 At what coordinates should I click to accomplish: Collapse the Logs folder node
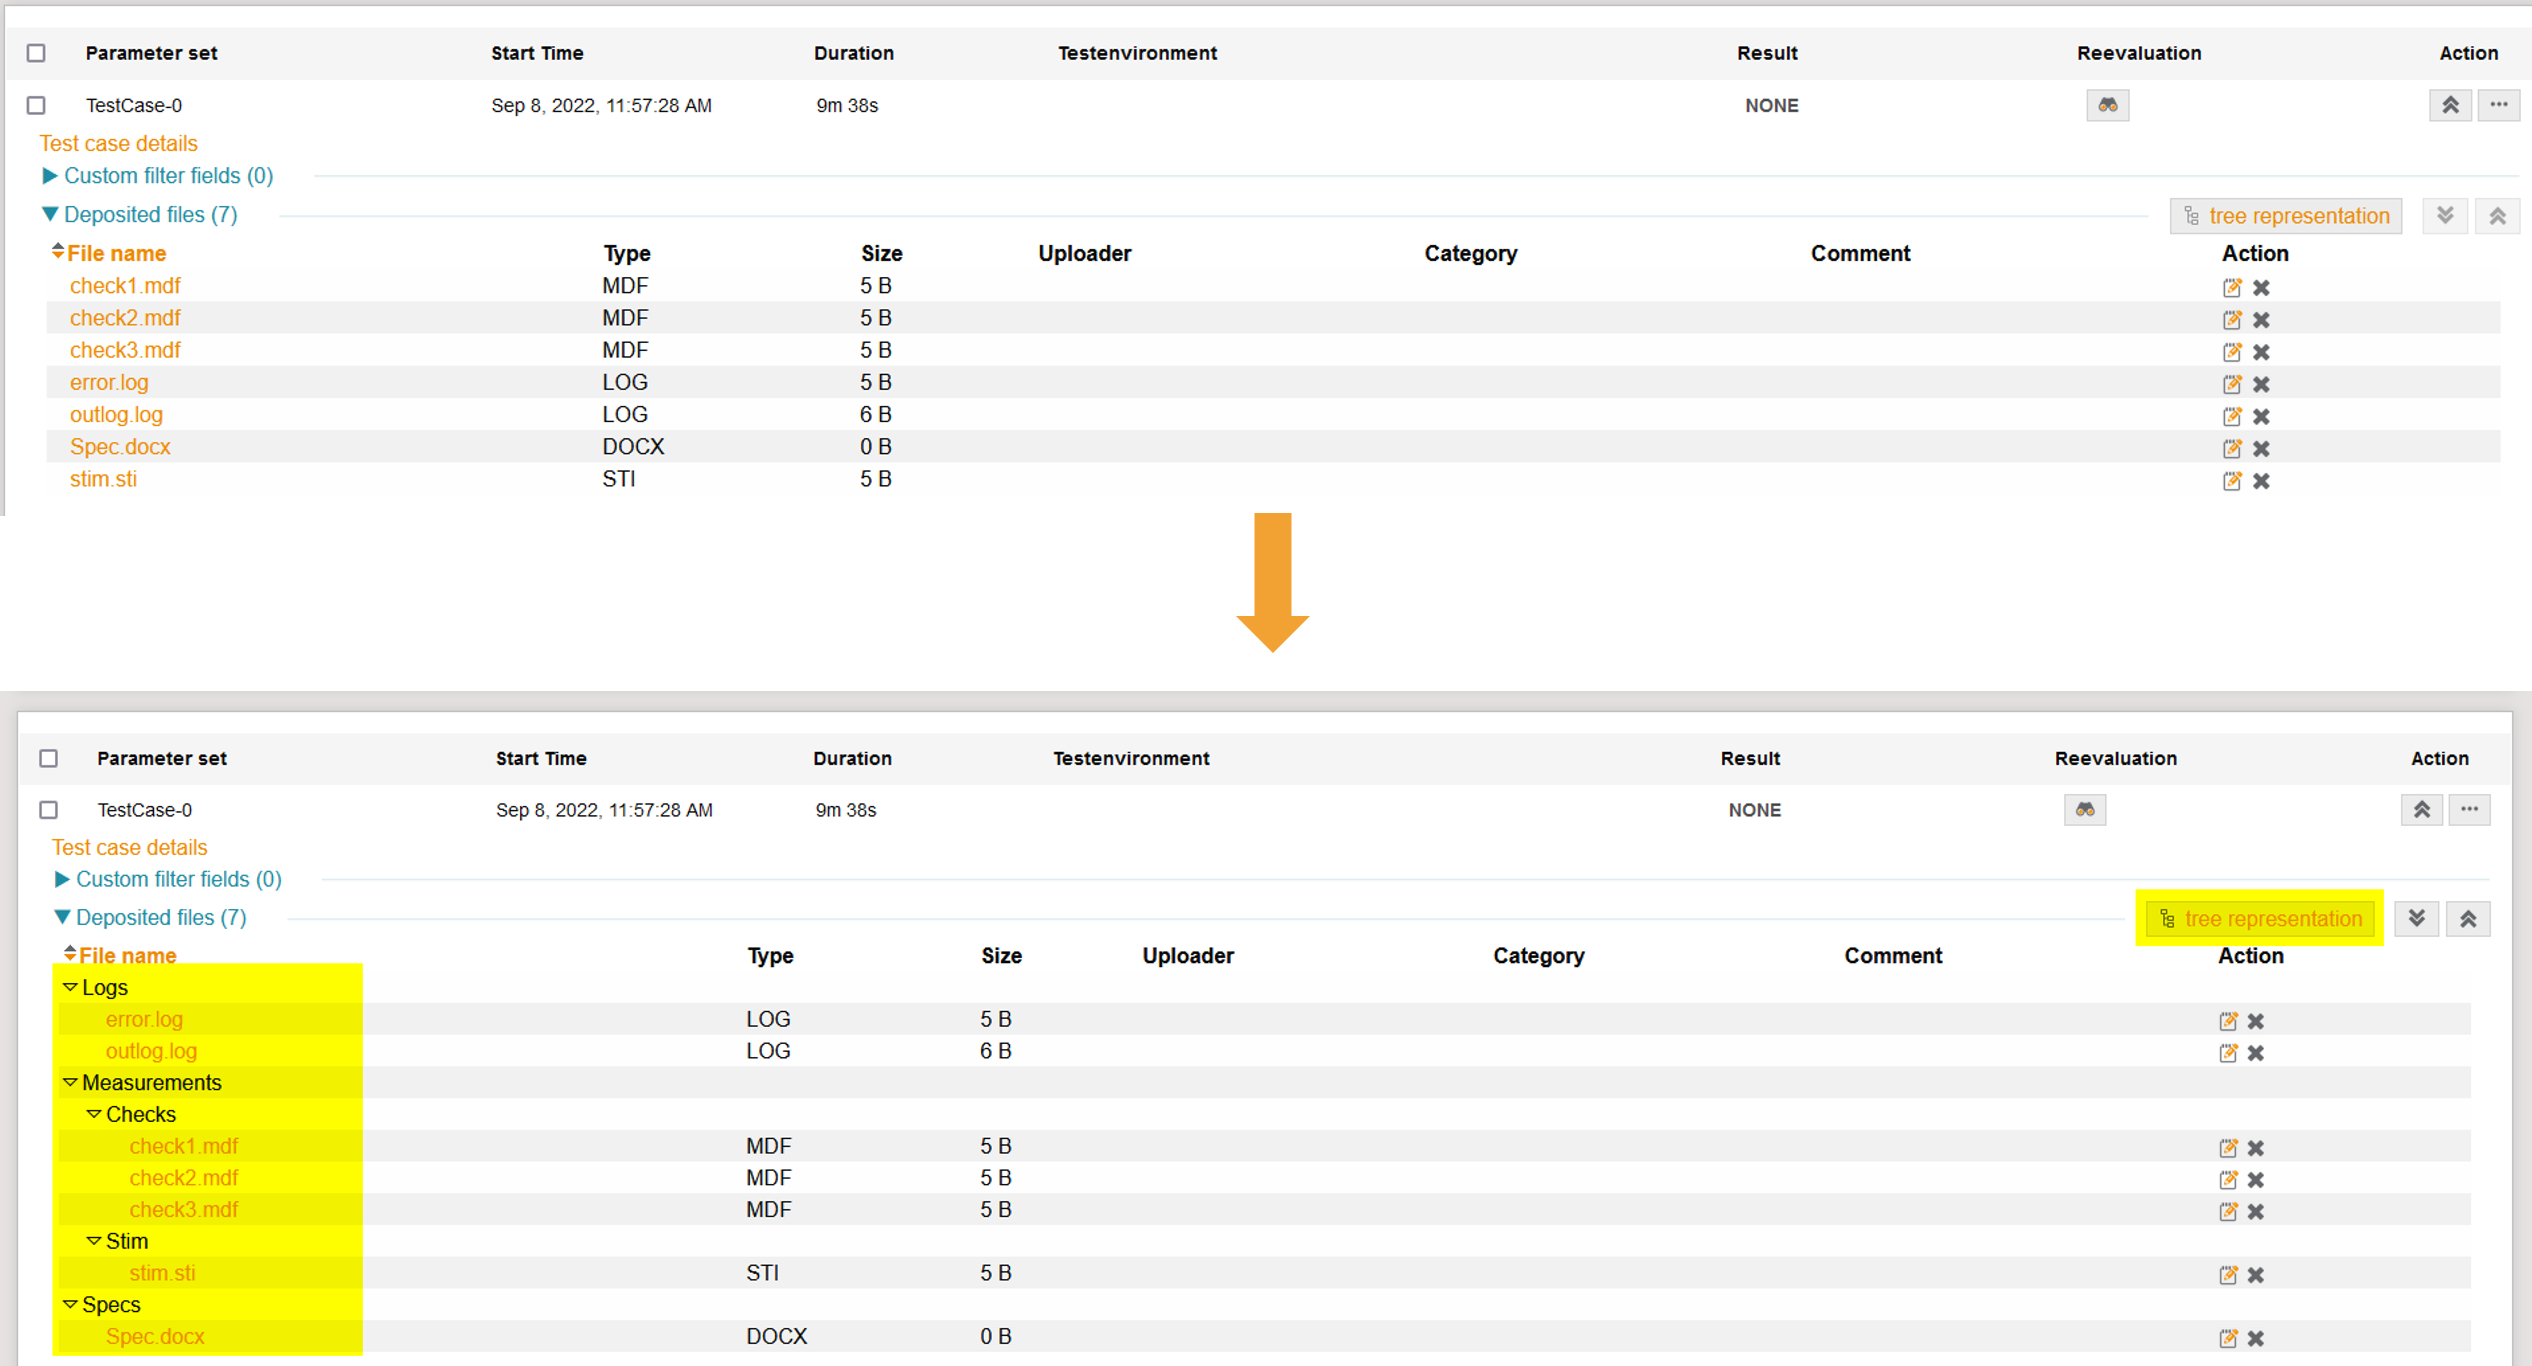[x=70, y=987]
